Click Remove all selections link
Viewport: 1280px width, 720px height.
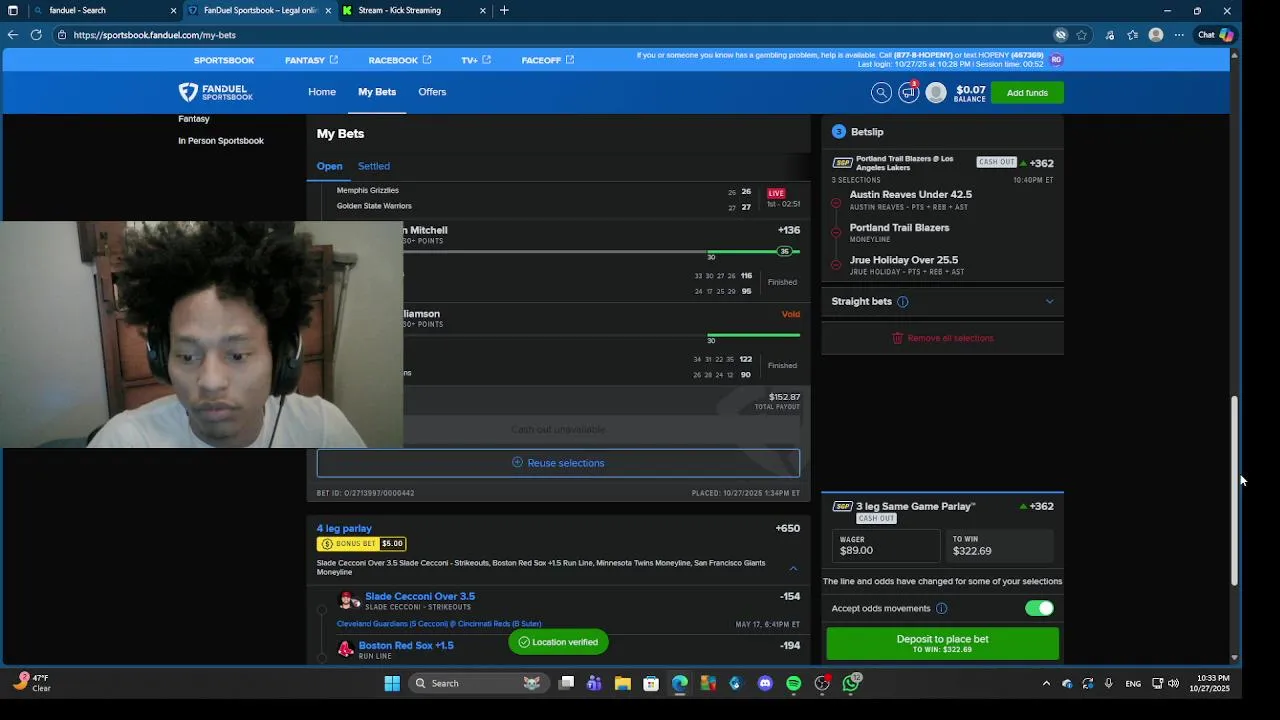click(x=942, y=338)
